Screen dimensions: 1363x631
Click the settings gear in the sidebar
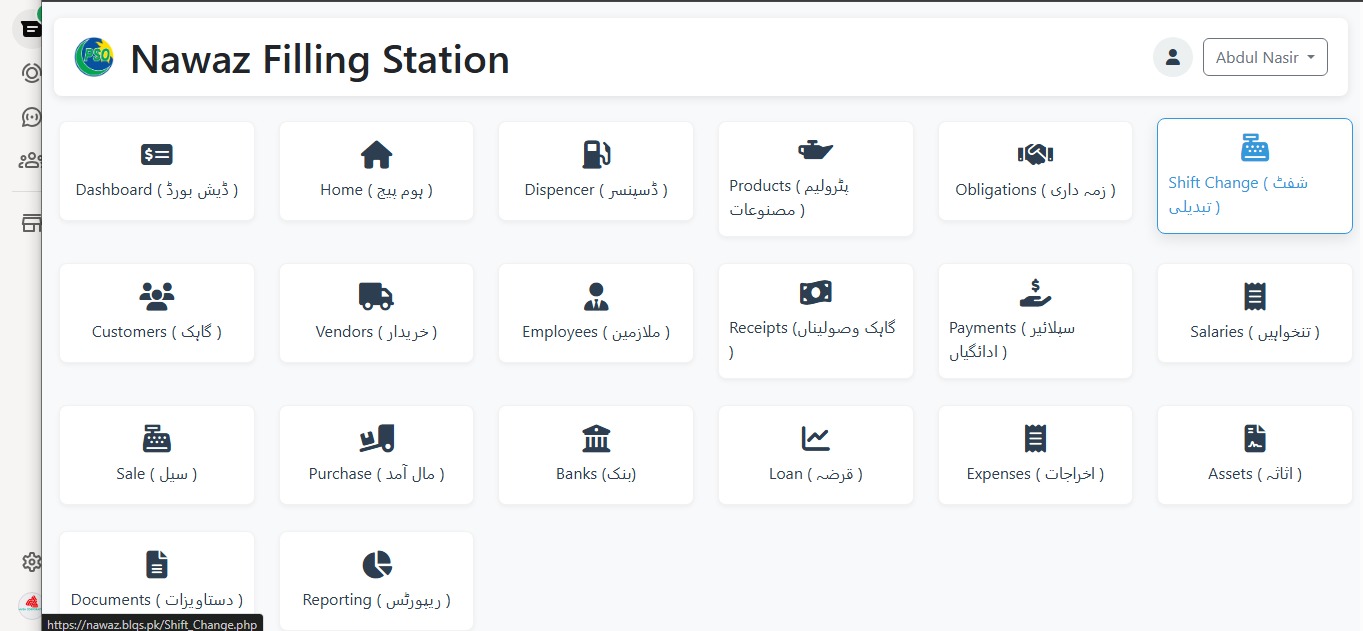31,562
